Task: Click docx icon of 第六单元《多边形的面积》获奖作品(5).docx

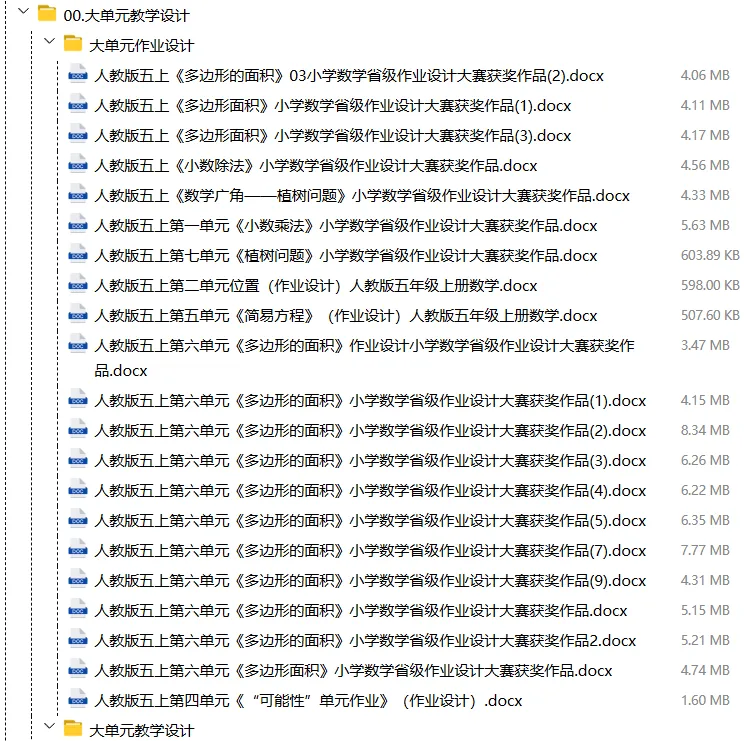Action: pos(78,519)
